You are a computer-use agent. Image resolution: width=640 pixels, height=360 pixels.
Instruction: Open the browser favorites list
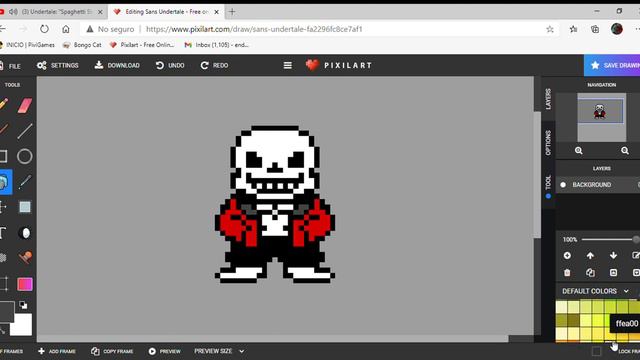click(x=573, y=29)
